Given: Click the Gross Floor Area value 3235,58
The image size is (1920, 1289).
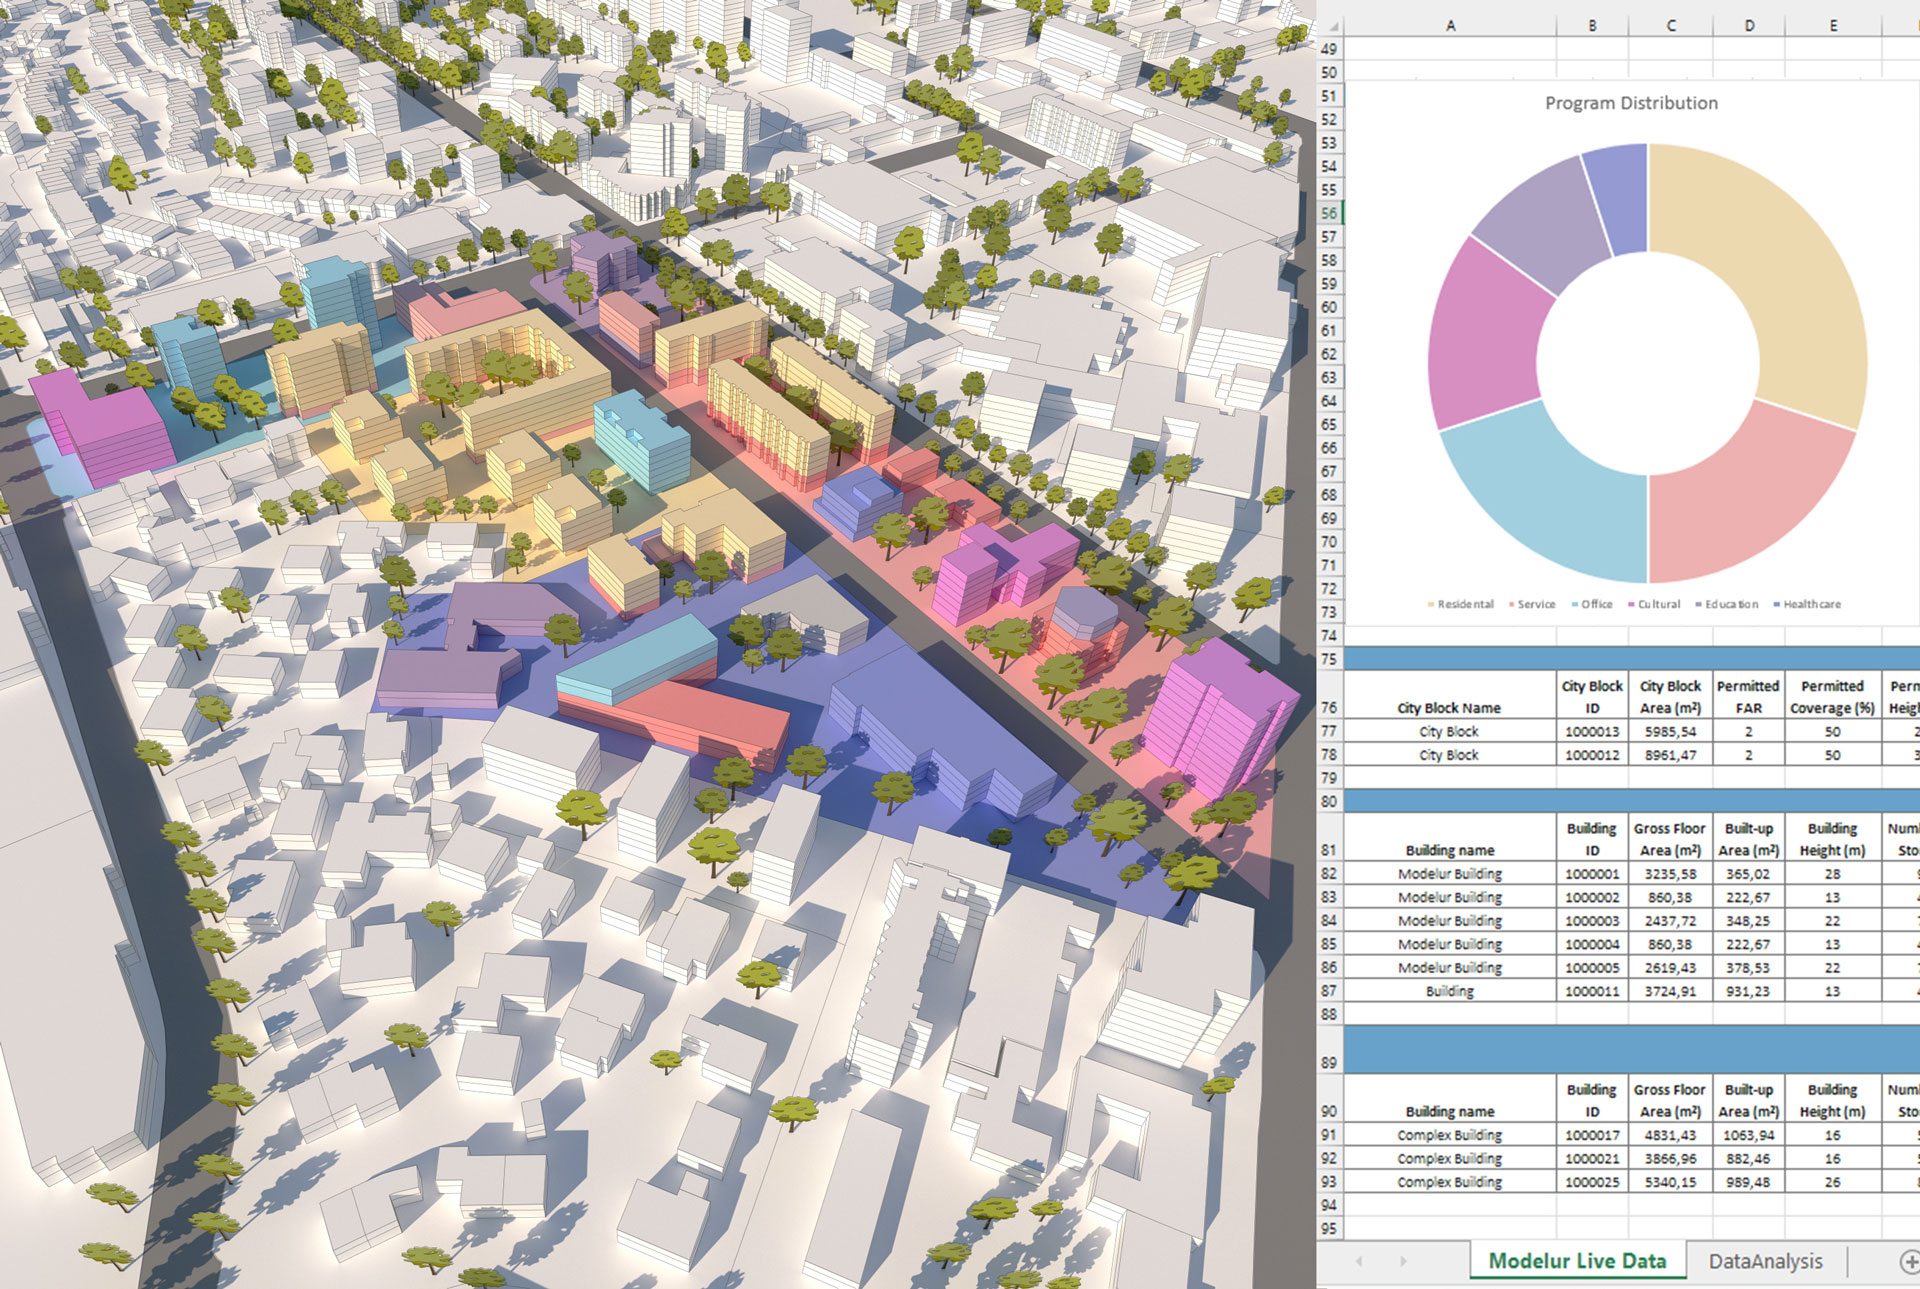Looking at the screenshot, I should coord(1670,874).
